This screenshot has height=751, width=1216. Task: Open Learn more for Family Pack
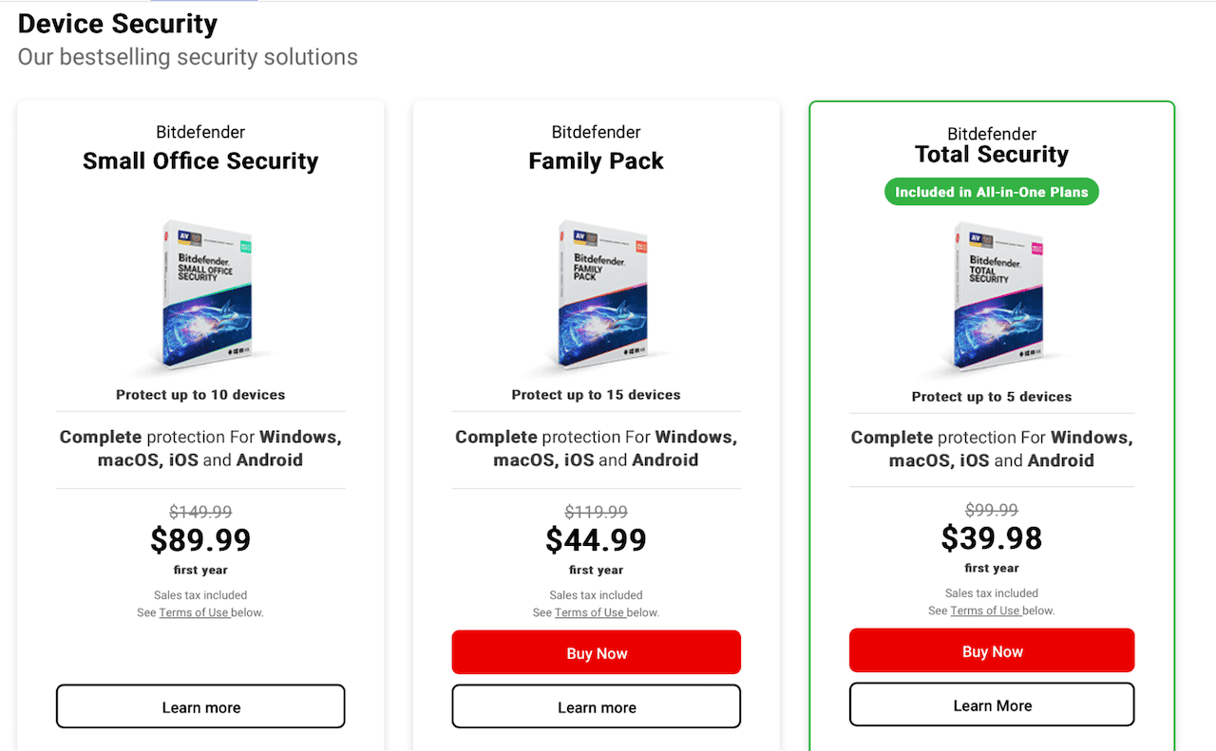click(596, 707)
